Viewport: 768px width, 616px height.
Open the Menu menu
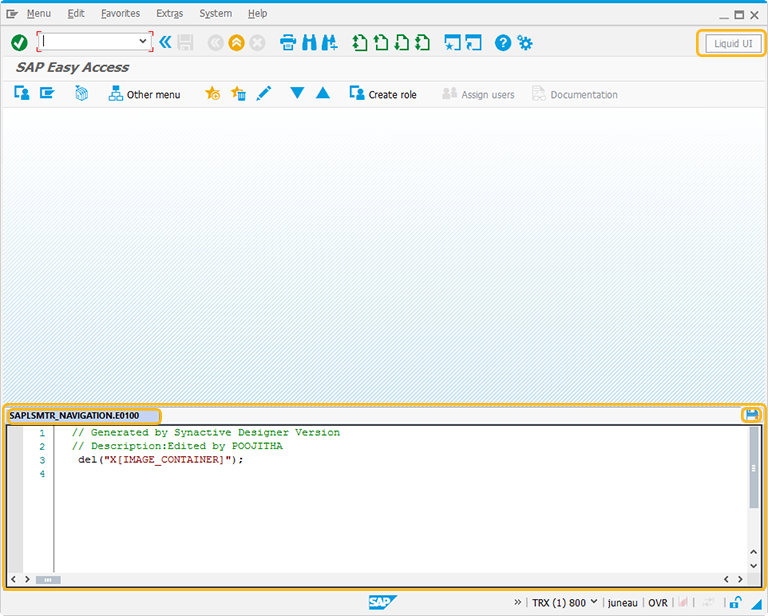click(x=39, y=14)
